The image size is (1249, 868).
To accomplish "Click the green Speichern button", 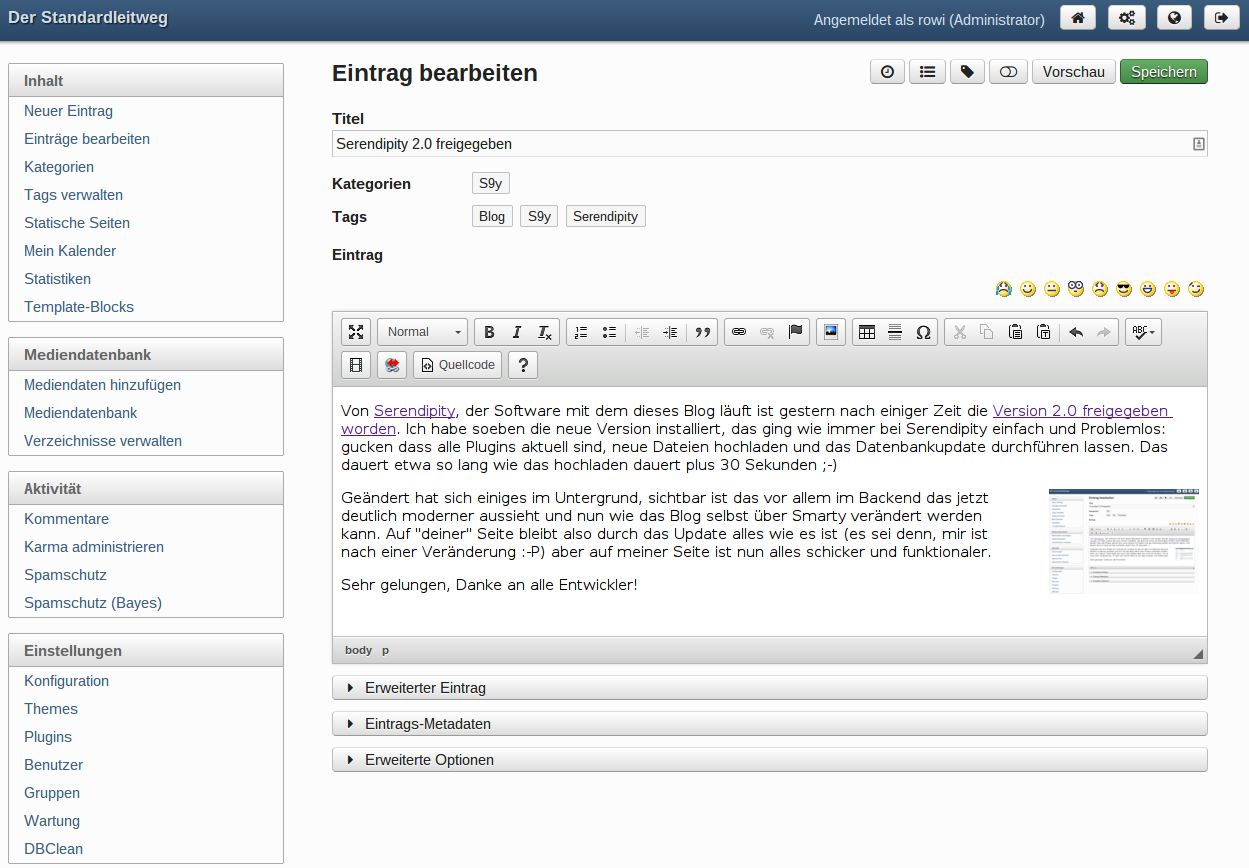I will click(1163, 72).
